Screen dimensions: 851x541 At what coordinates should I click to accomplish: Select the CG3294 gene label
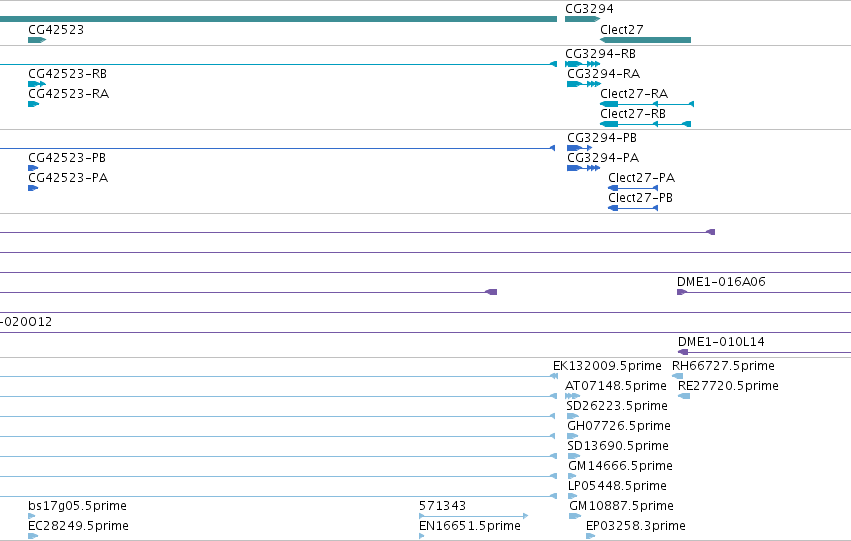589,9
